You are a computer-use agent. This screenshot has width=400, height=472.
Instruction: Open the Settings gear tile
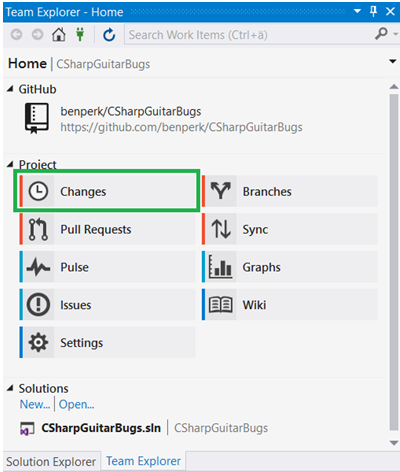pos(107,342)
